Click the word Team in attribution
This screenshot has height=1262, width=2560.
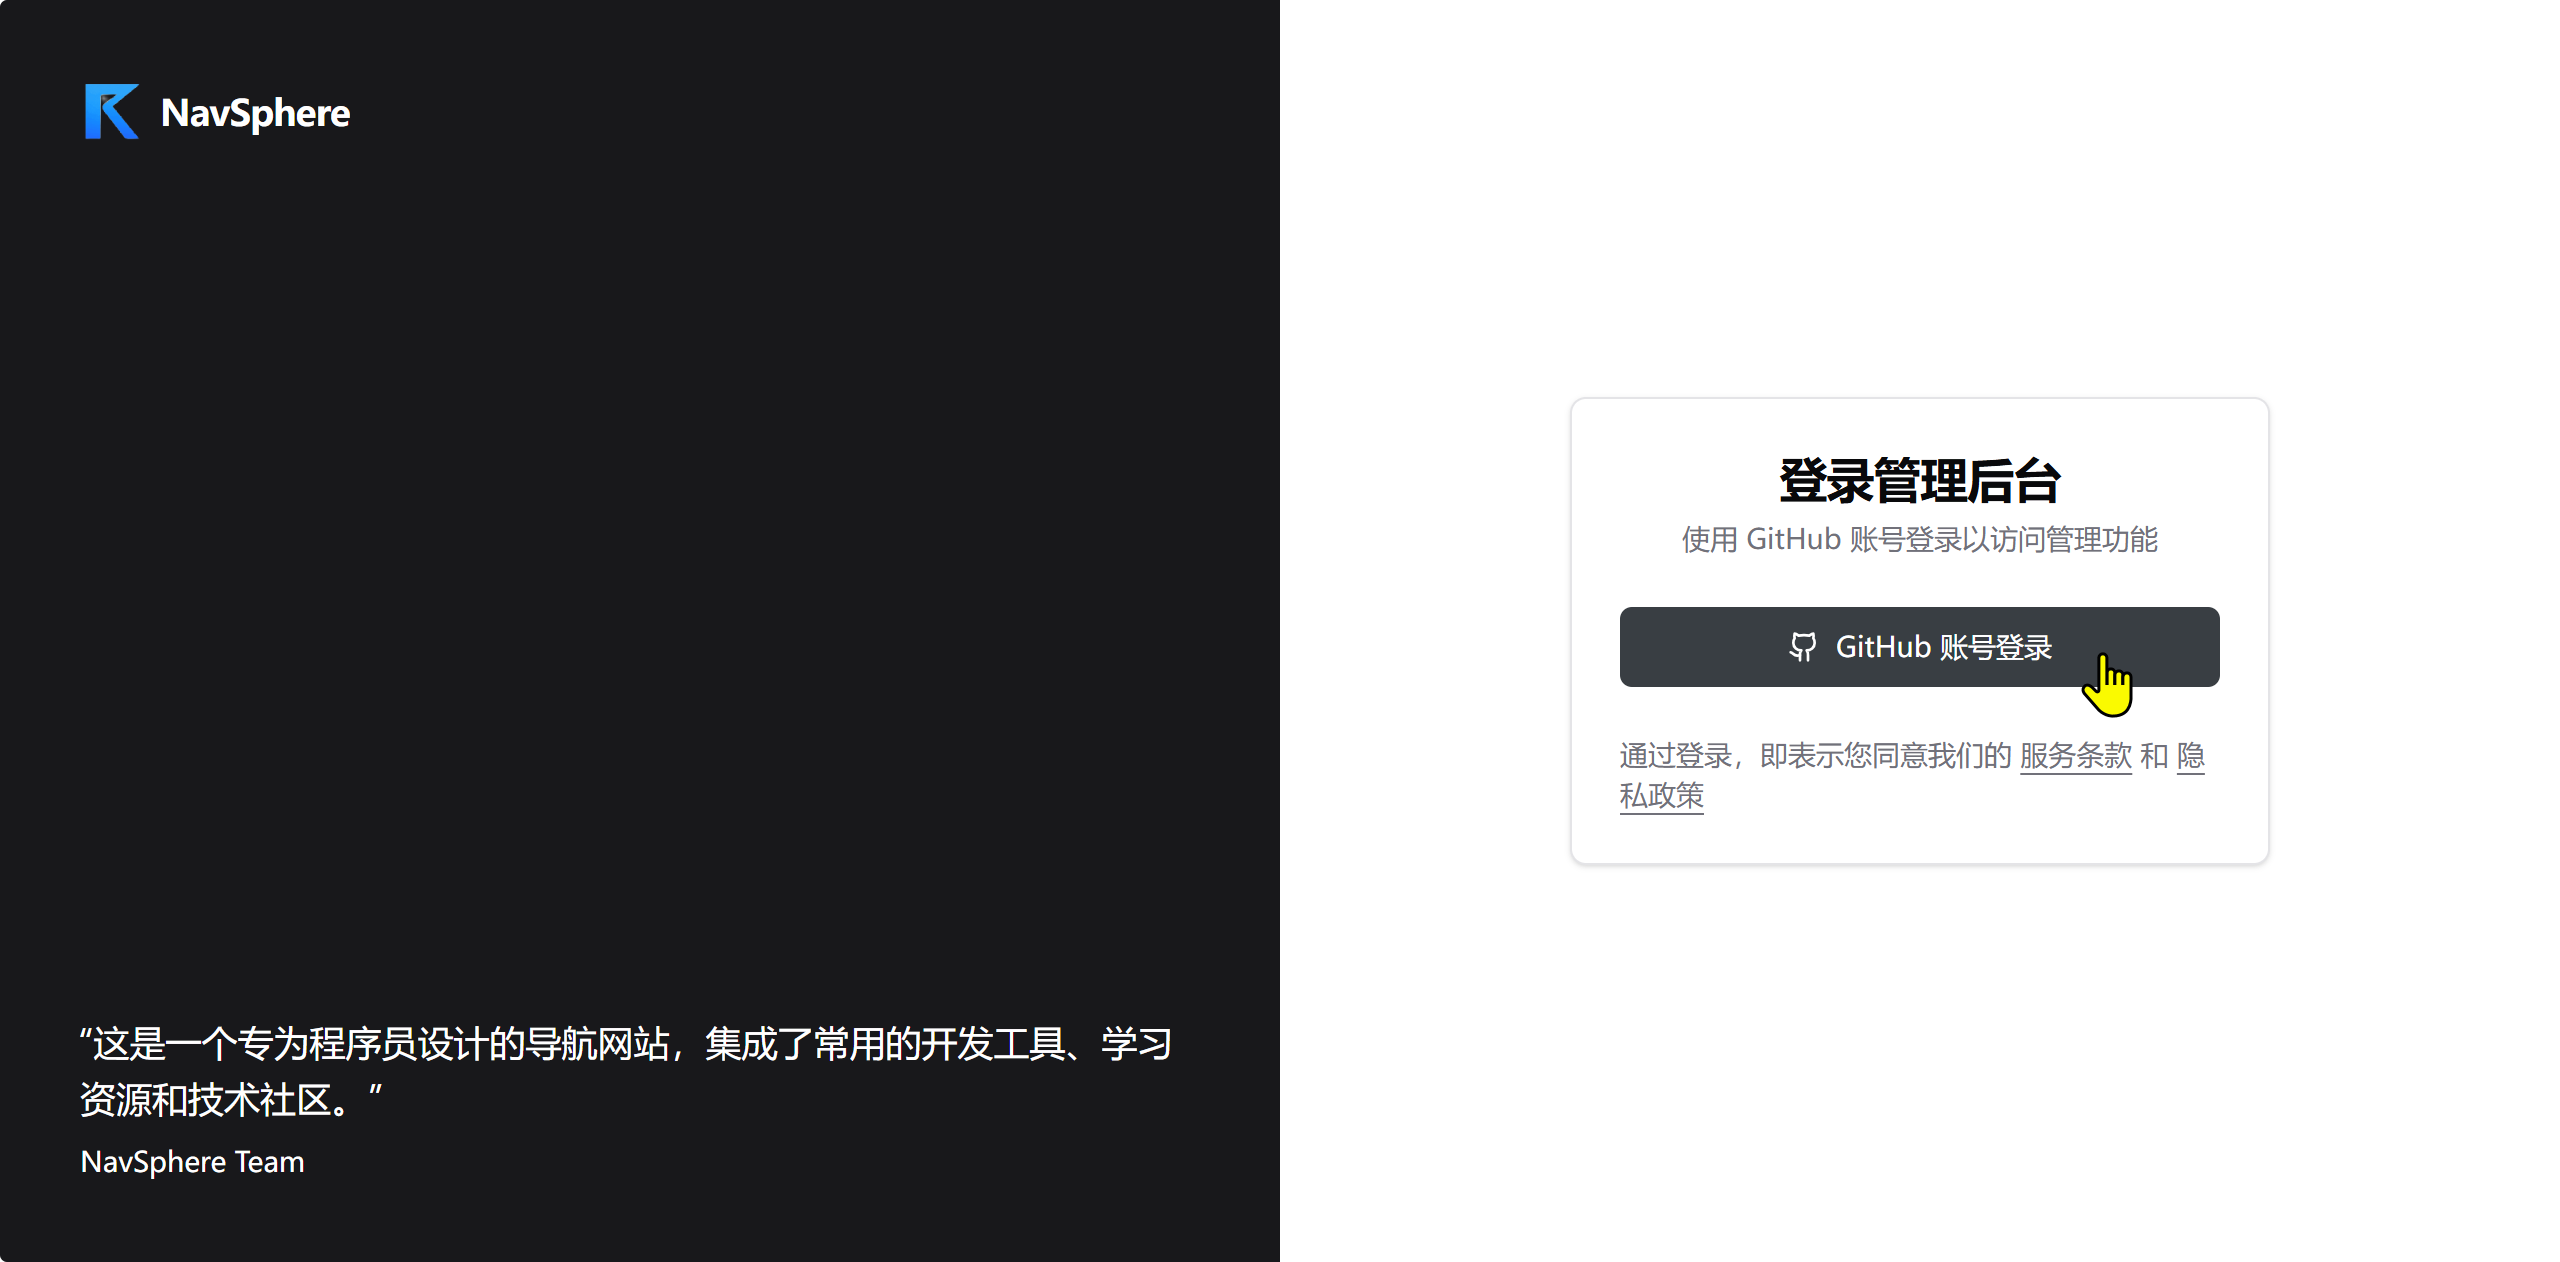(269, 1162)
